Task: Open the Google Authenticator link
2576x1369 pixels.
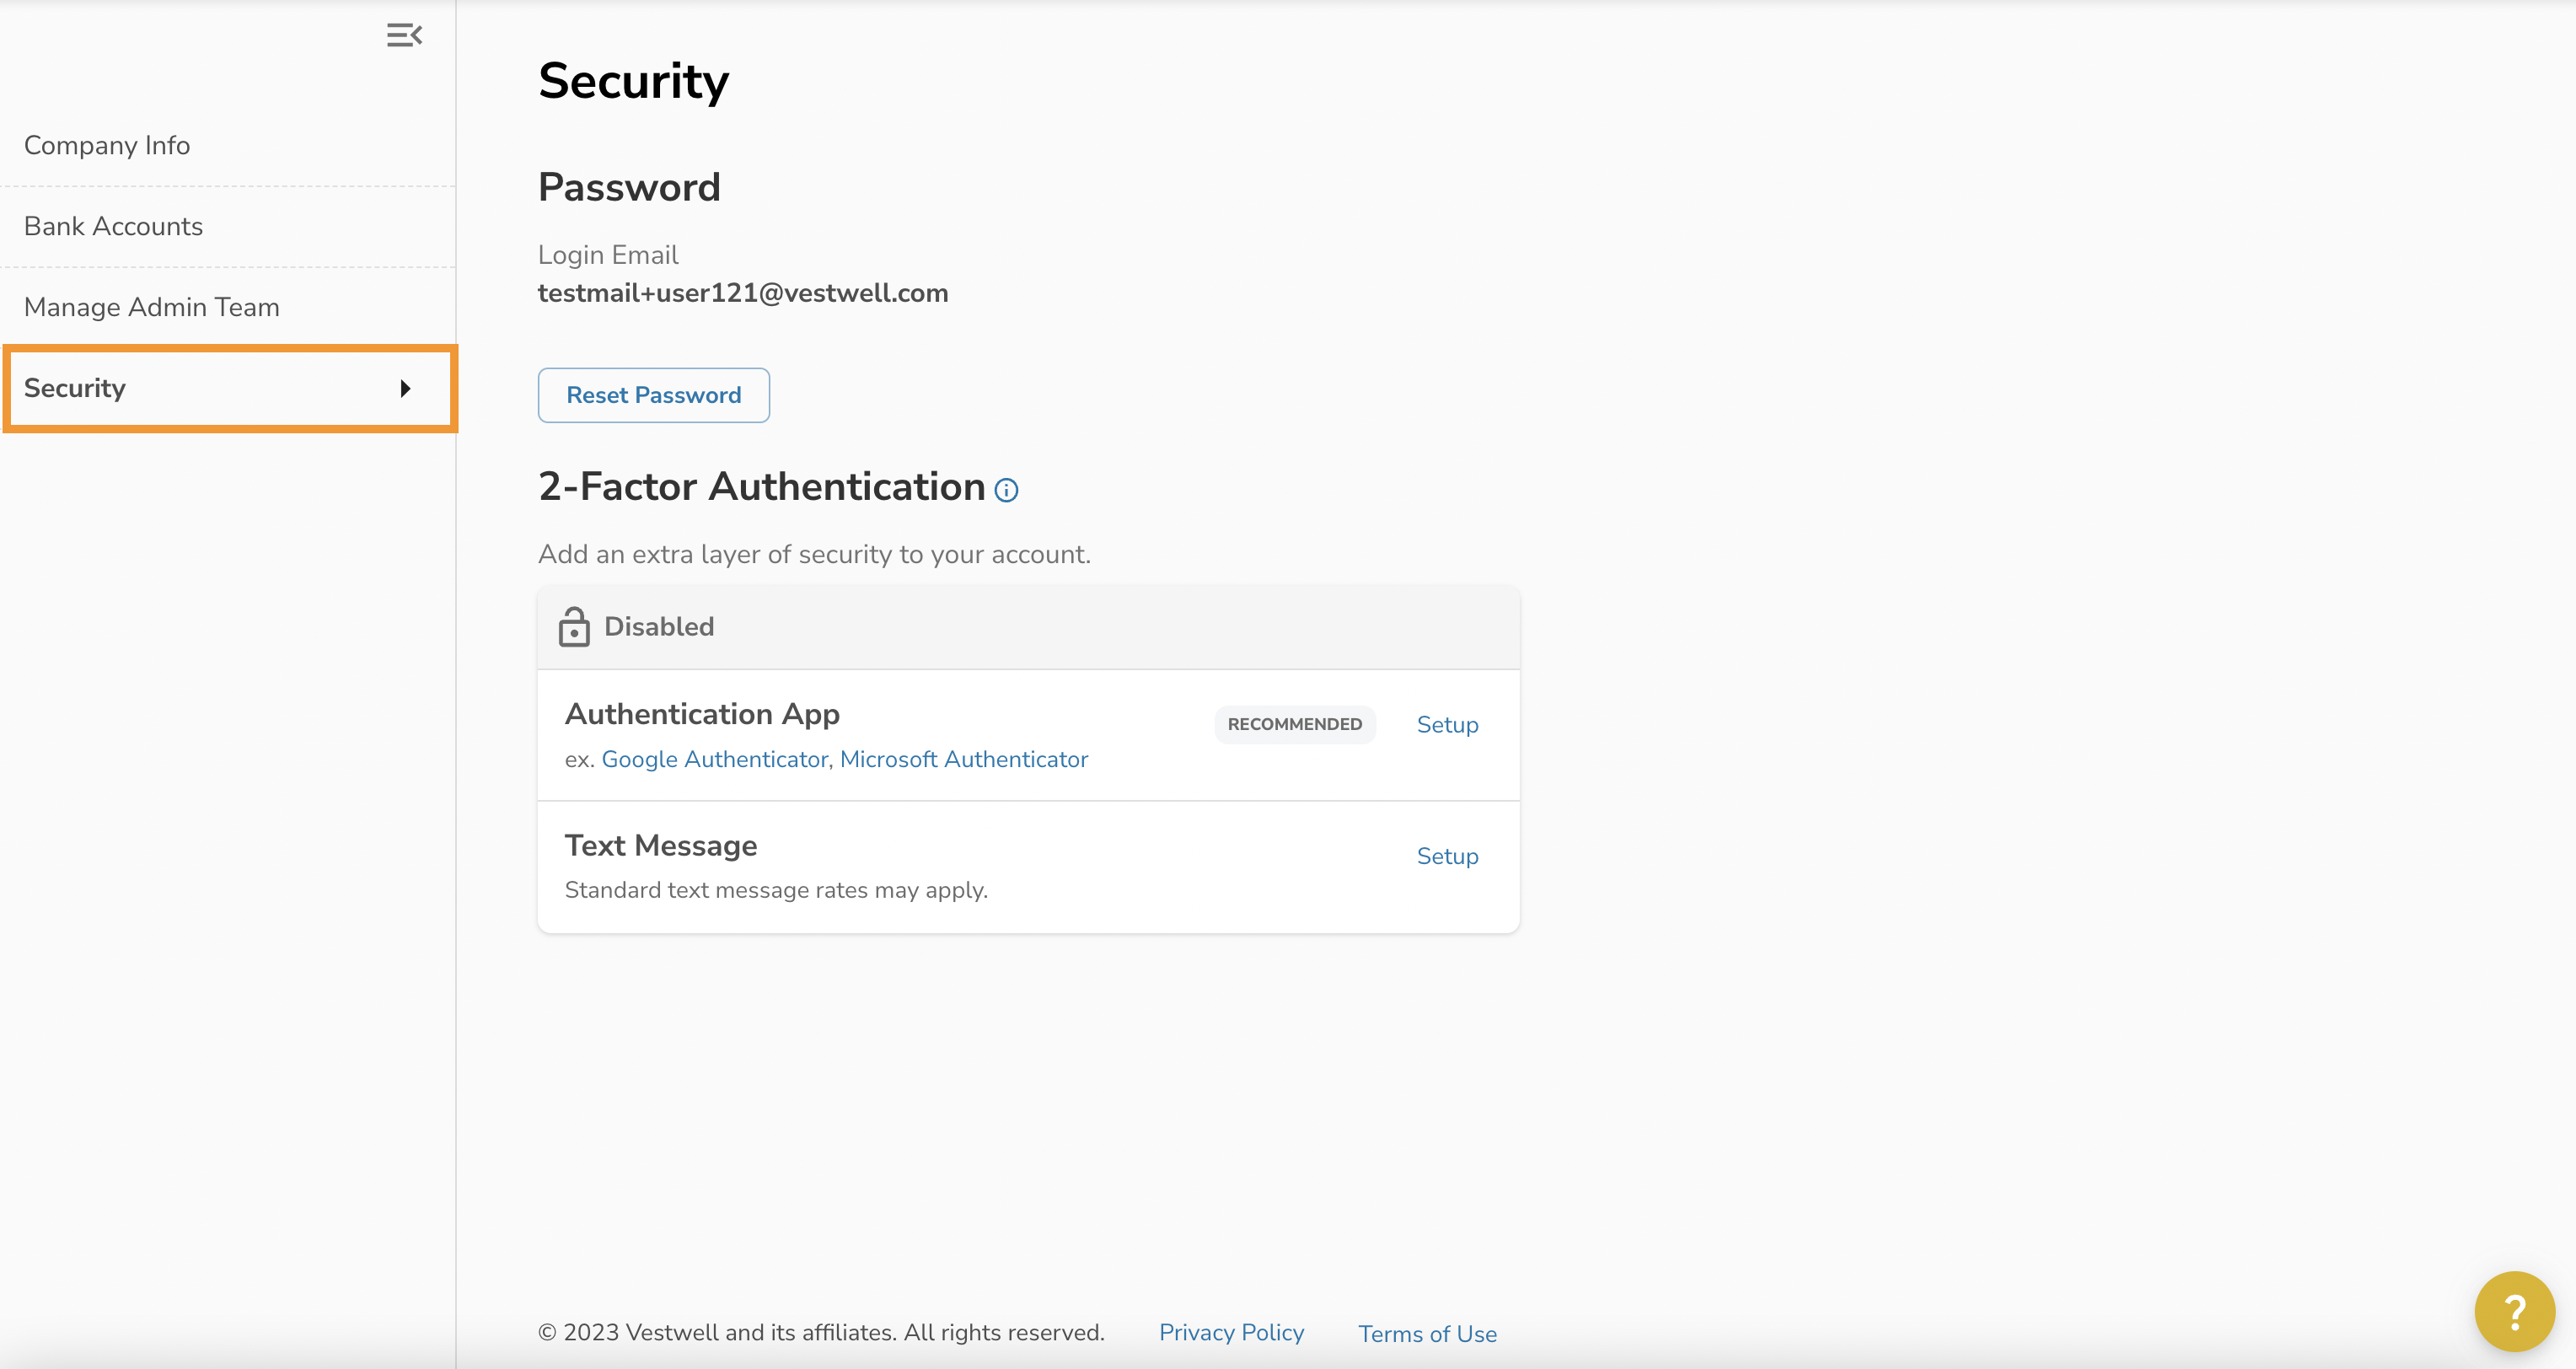Action: point(714,760)
